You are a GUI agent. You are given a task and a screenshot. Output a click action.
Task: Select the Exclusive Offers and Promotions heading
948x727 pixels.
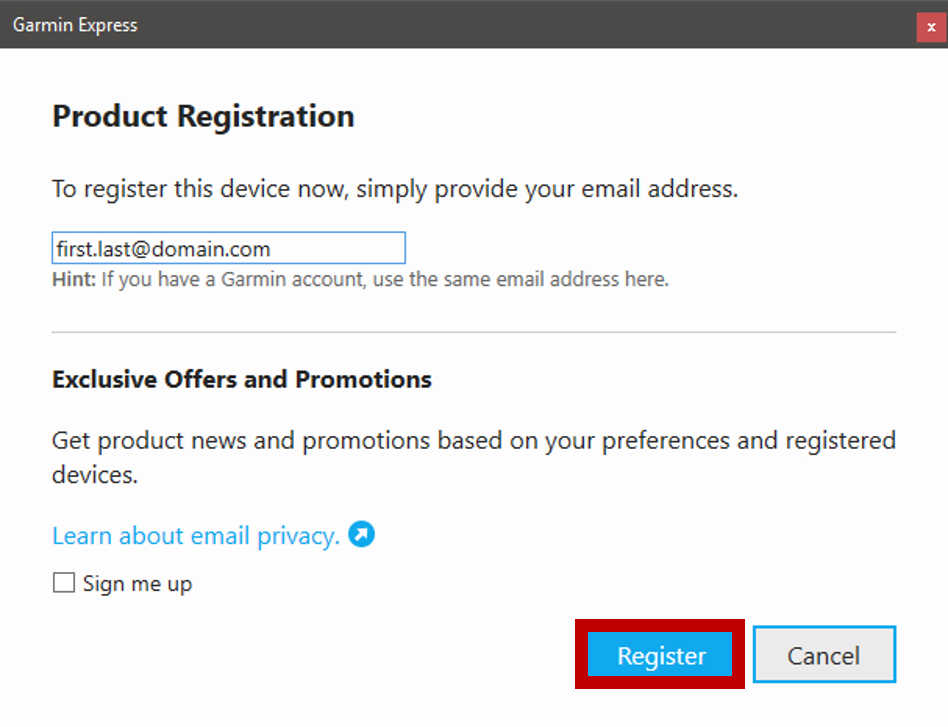pos(241,380)
